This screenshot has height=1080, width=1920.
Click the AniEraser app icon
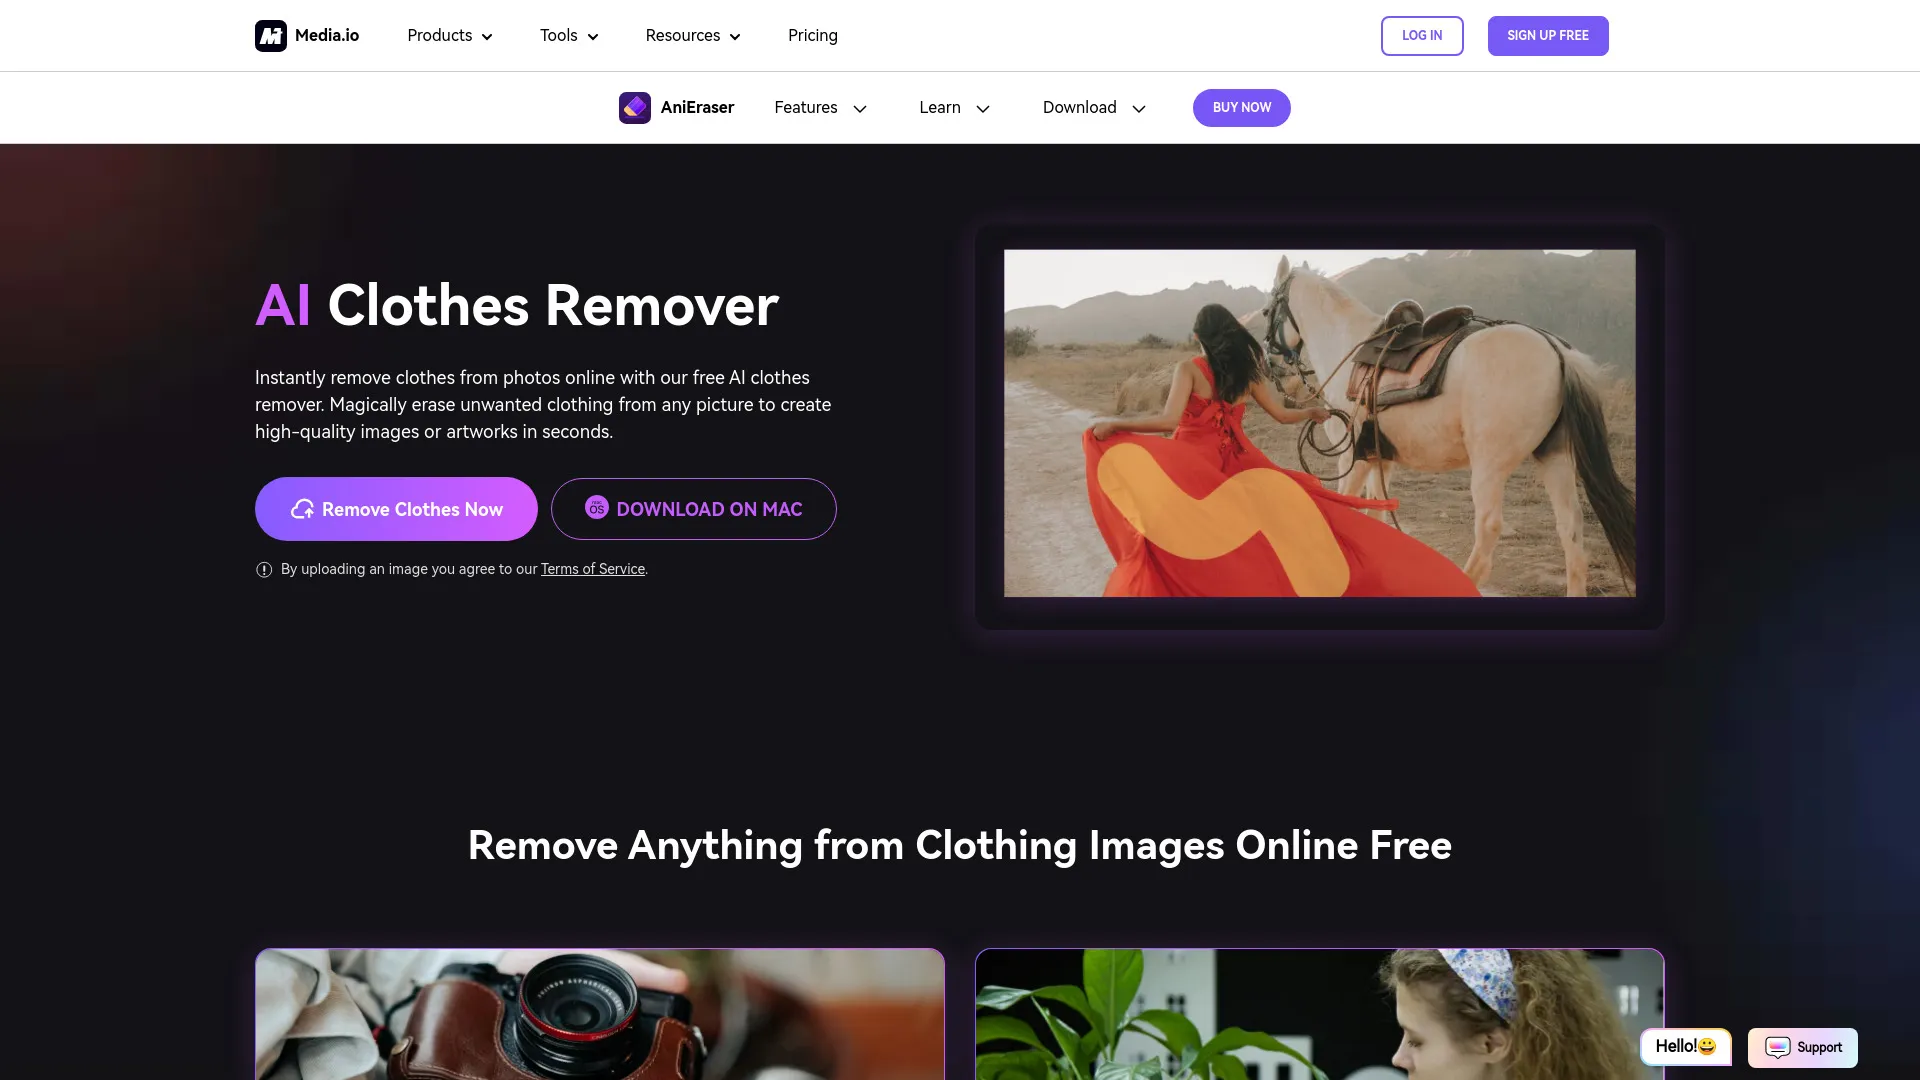(x=634, y=107)
